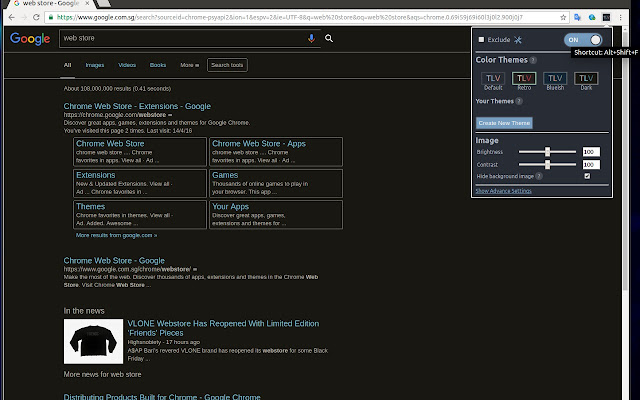Click the Brightness slider handle
The height and width of the screenshot is (400, 640).
(x=547, y=152)
